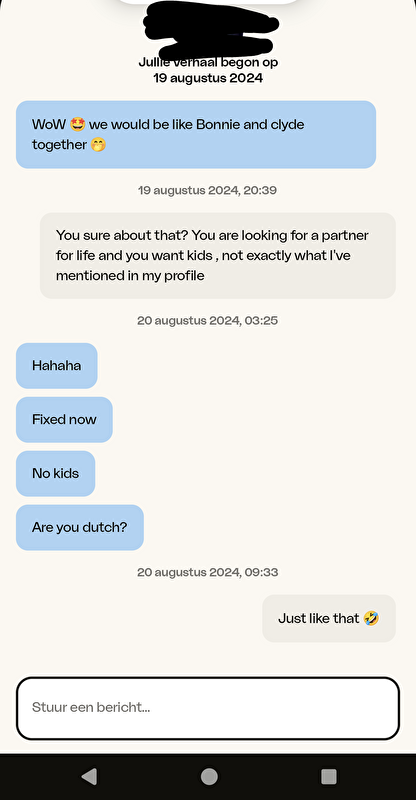Tap the hand-over-mouth emoji after 'together'
The height and width of the screenshot is (800, 416).
point(98,145)
